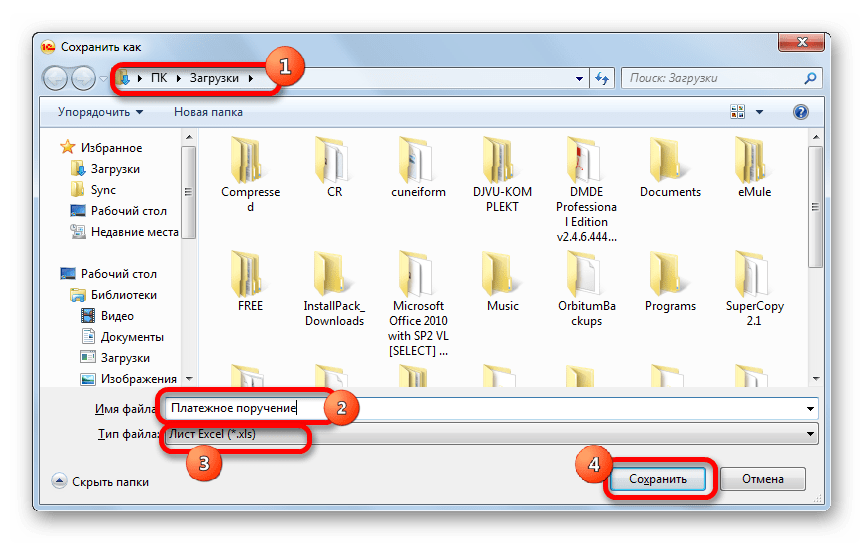Open the cuneiform folder

tap(418, 168)
